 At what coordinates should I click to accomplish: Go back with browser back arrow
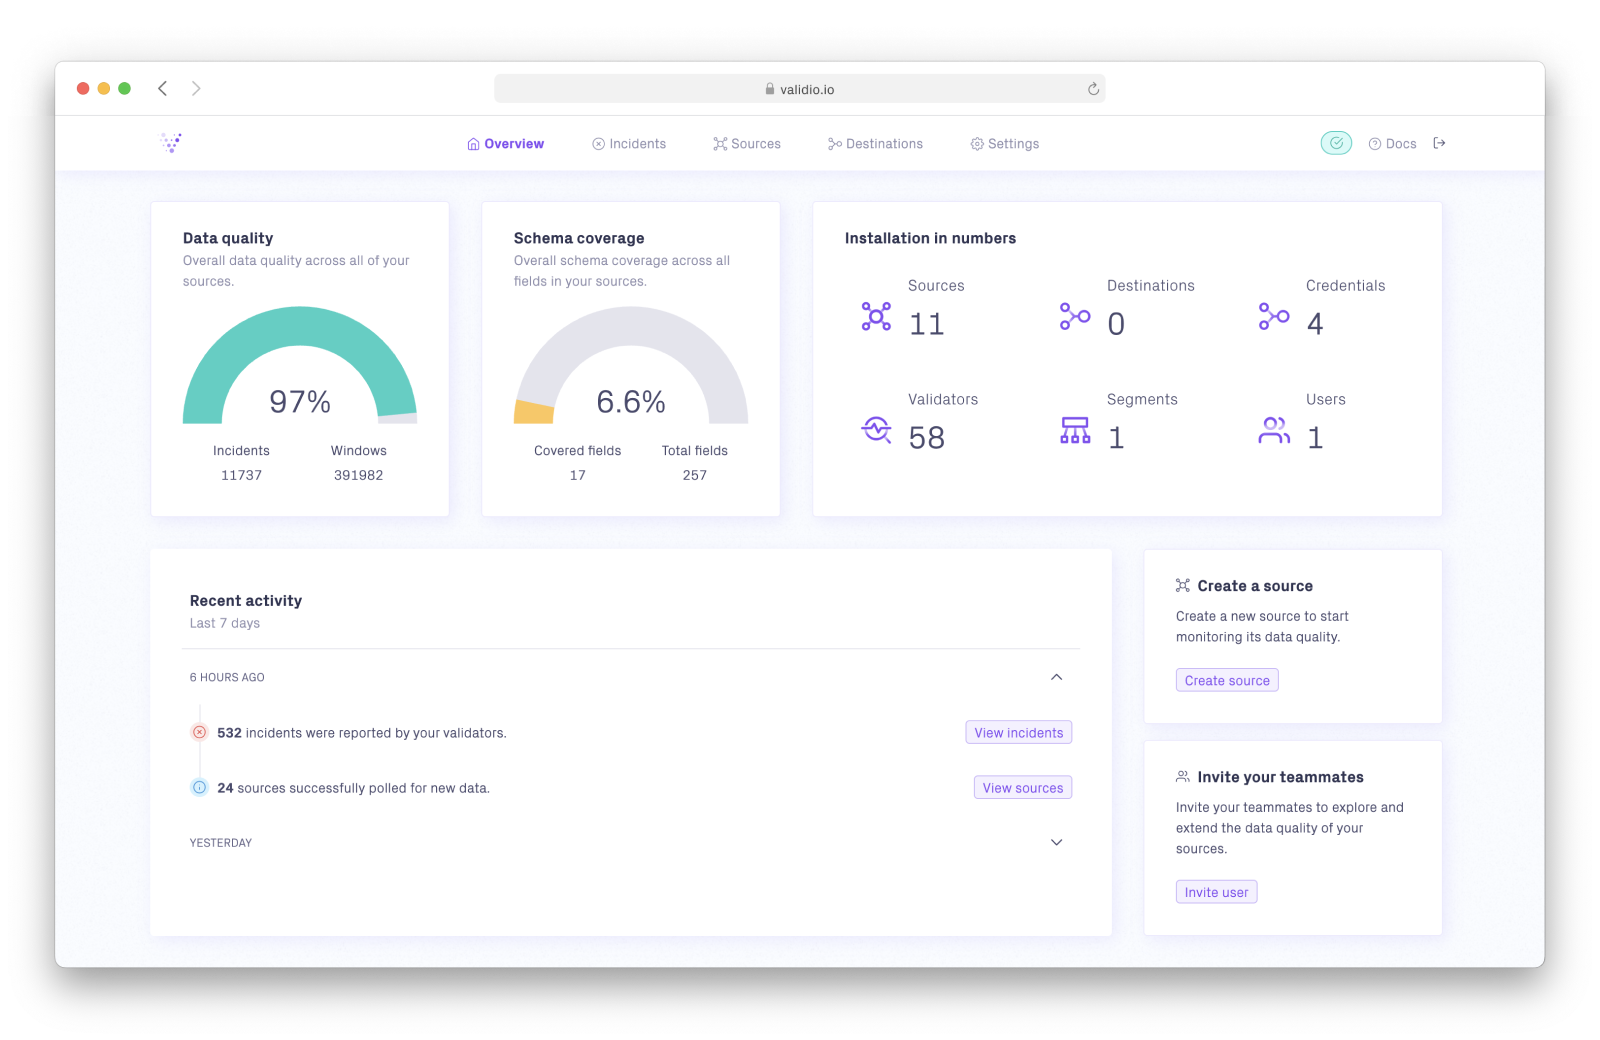pyautogui.click(x=162, y=88)
